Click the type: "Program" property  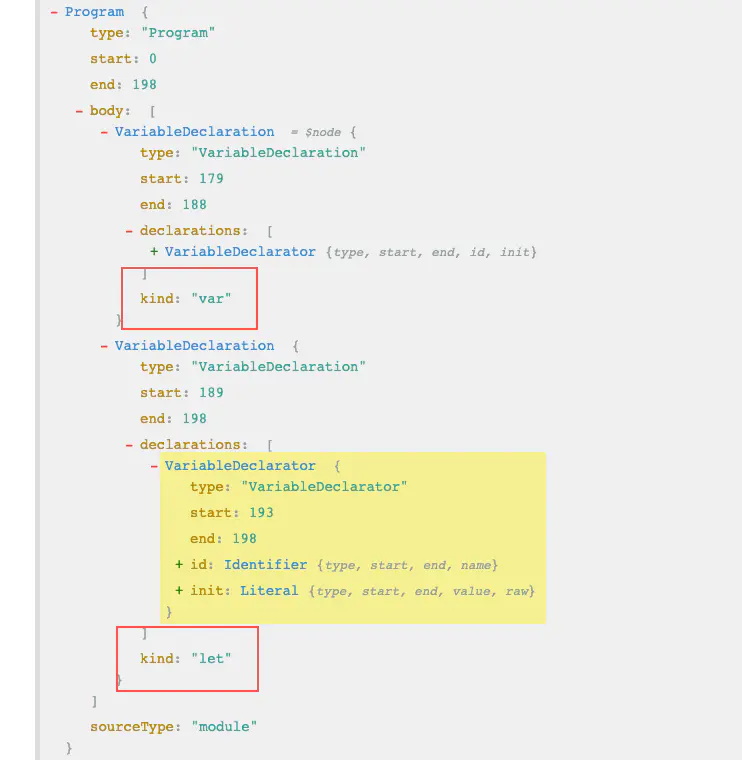pyautogui.click(x=152, y=33)
